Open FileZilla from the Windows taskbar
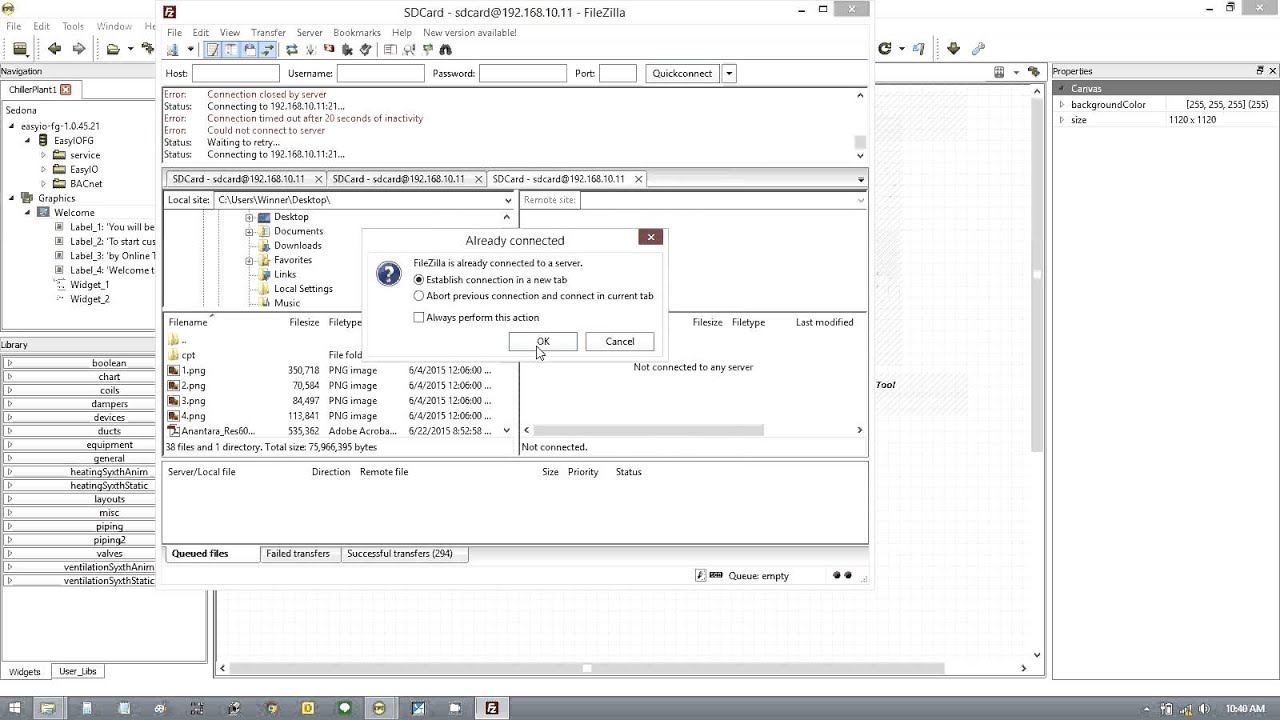1280x720 pixels. (492, 708)
